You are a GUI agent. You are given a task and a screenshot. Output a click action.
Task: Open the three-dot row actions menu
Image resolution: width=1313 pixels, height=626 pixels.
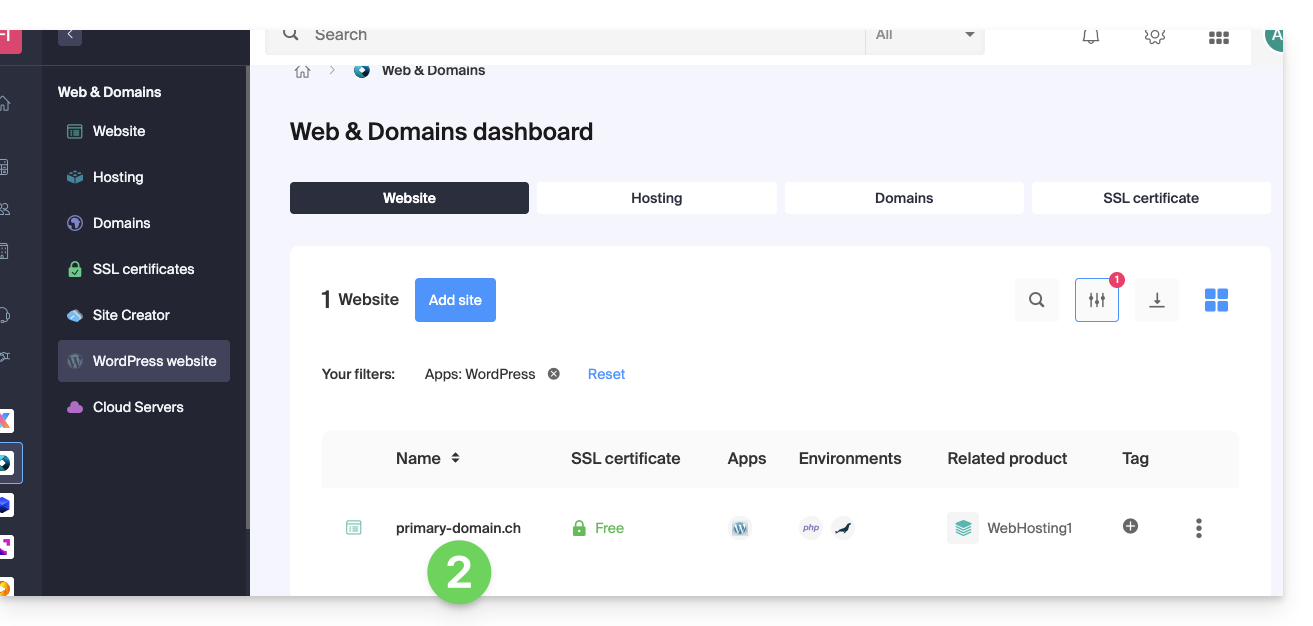1198,528
